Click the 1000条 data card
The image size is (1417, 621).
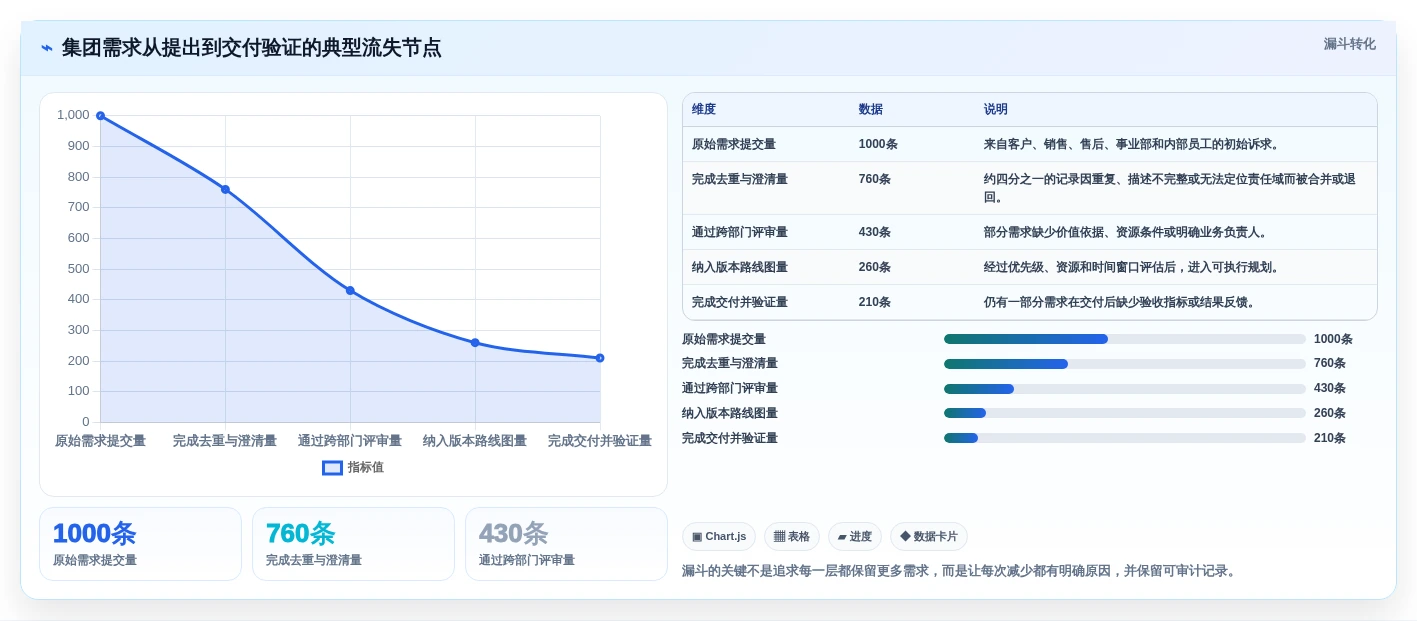coord(140,544)
